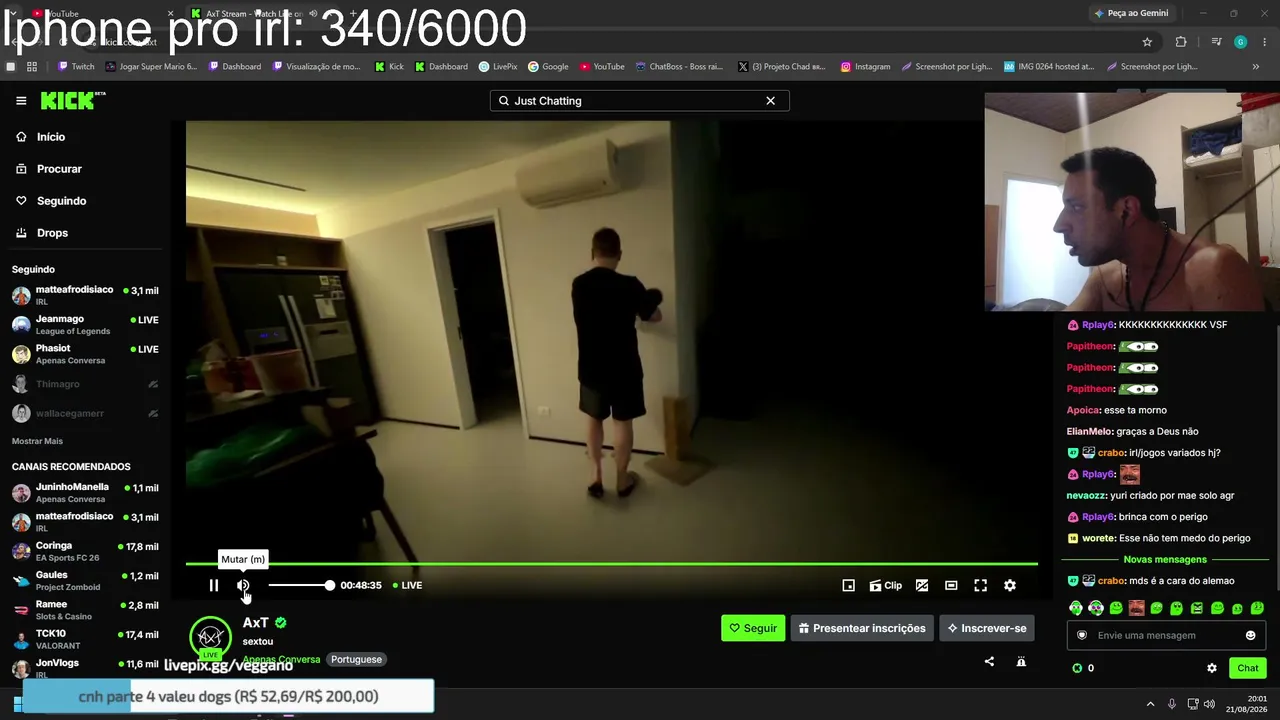Send message with the green Chat button

pos(1248,668)
